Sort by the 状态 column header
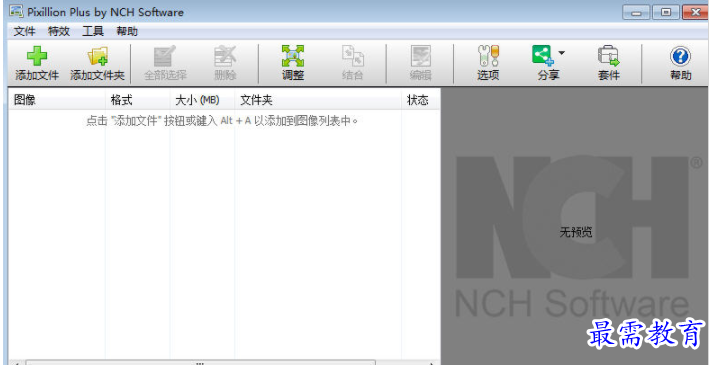Screen dimensions: 711x365 click(x=421, y=100)
